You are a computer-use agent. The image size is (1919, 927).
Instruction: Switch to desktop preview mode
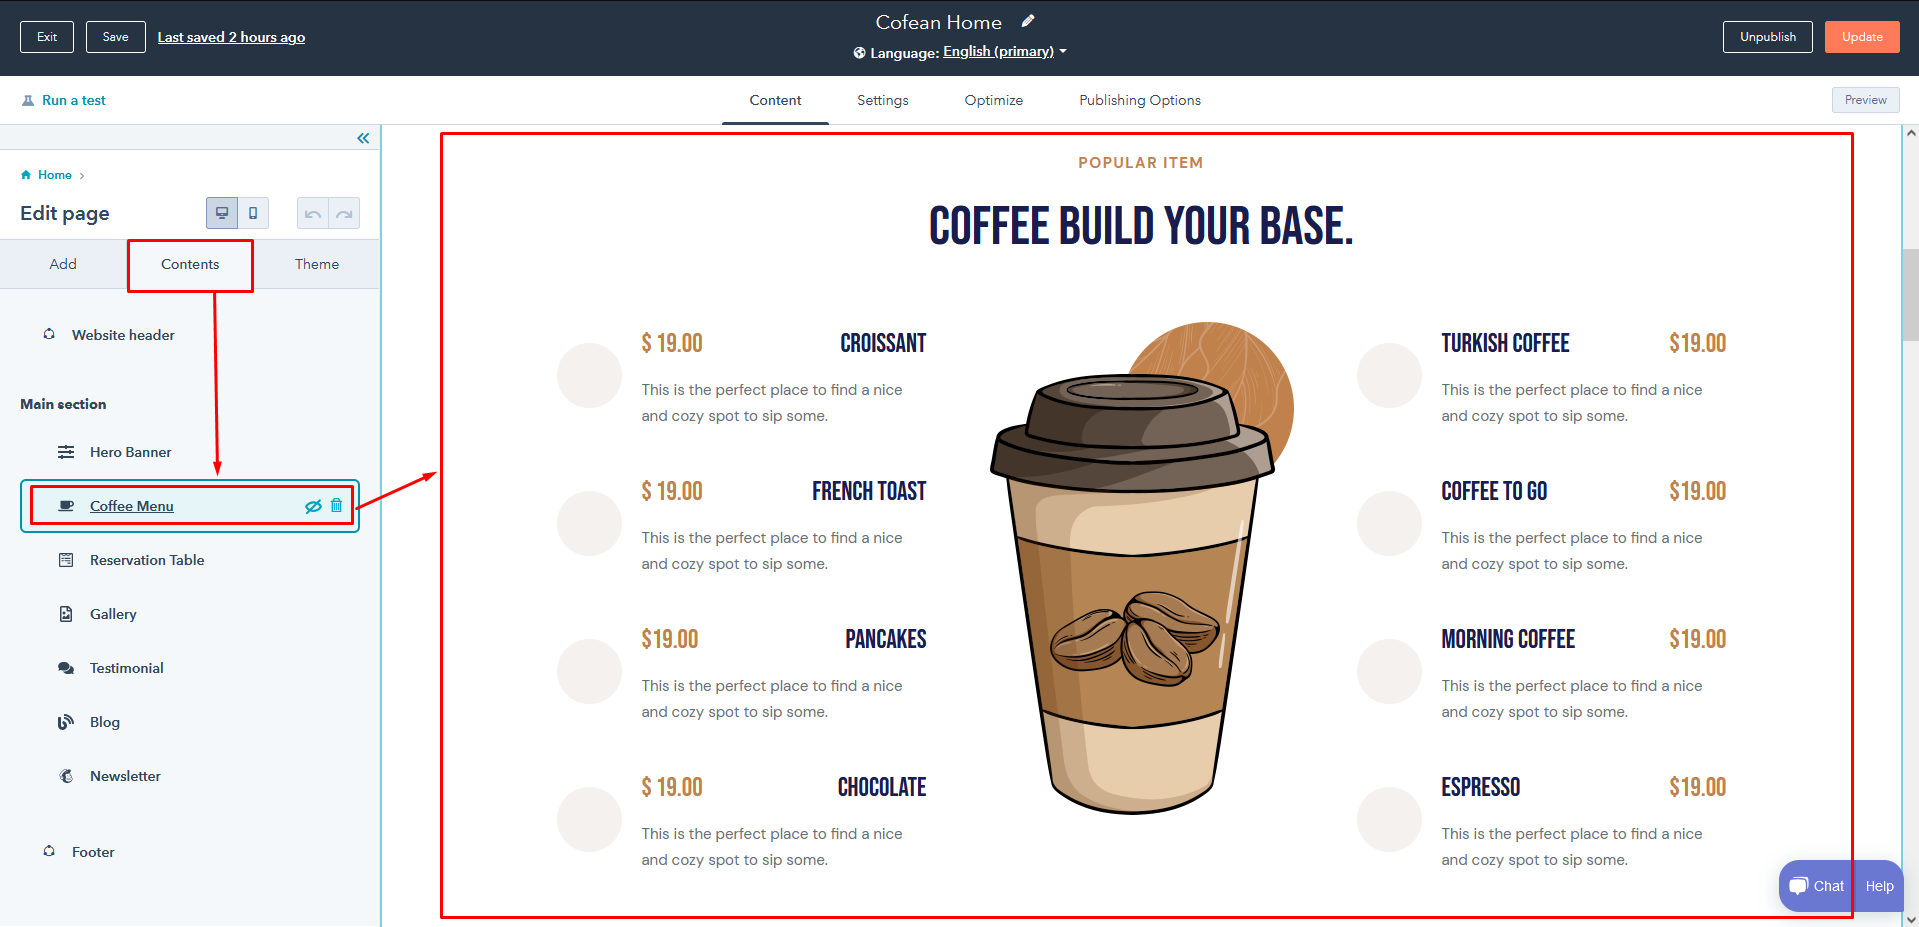(x=222, y=213)
